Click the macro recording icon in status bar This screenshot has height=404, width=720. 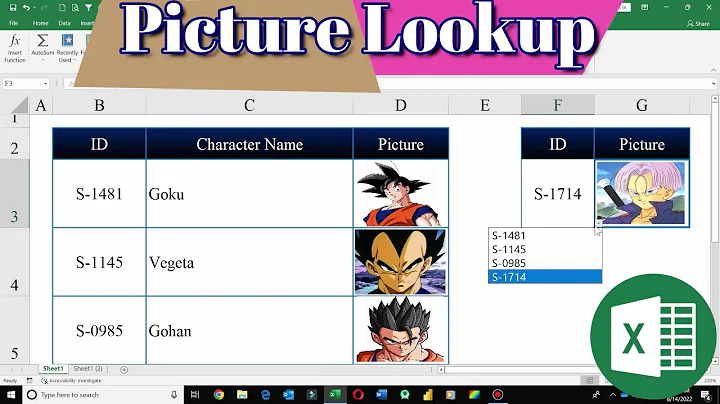tap(29, 381)
